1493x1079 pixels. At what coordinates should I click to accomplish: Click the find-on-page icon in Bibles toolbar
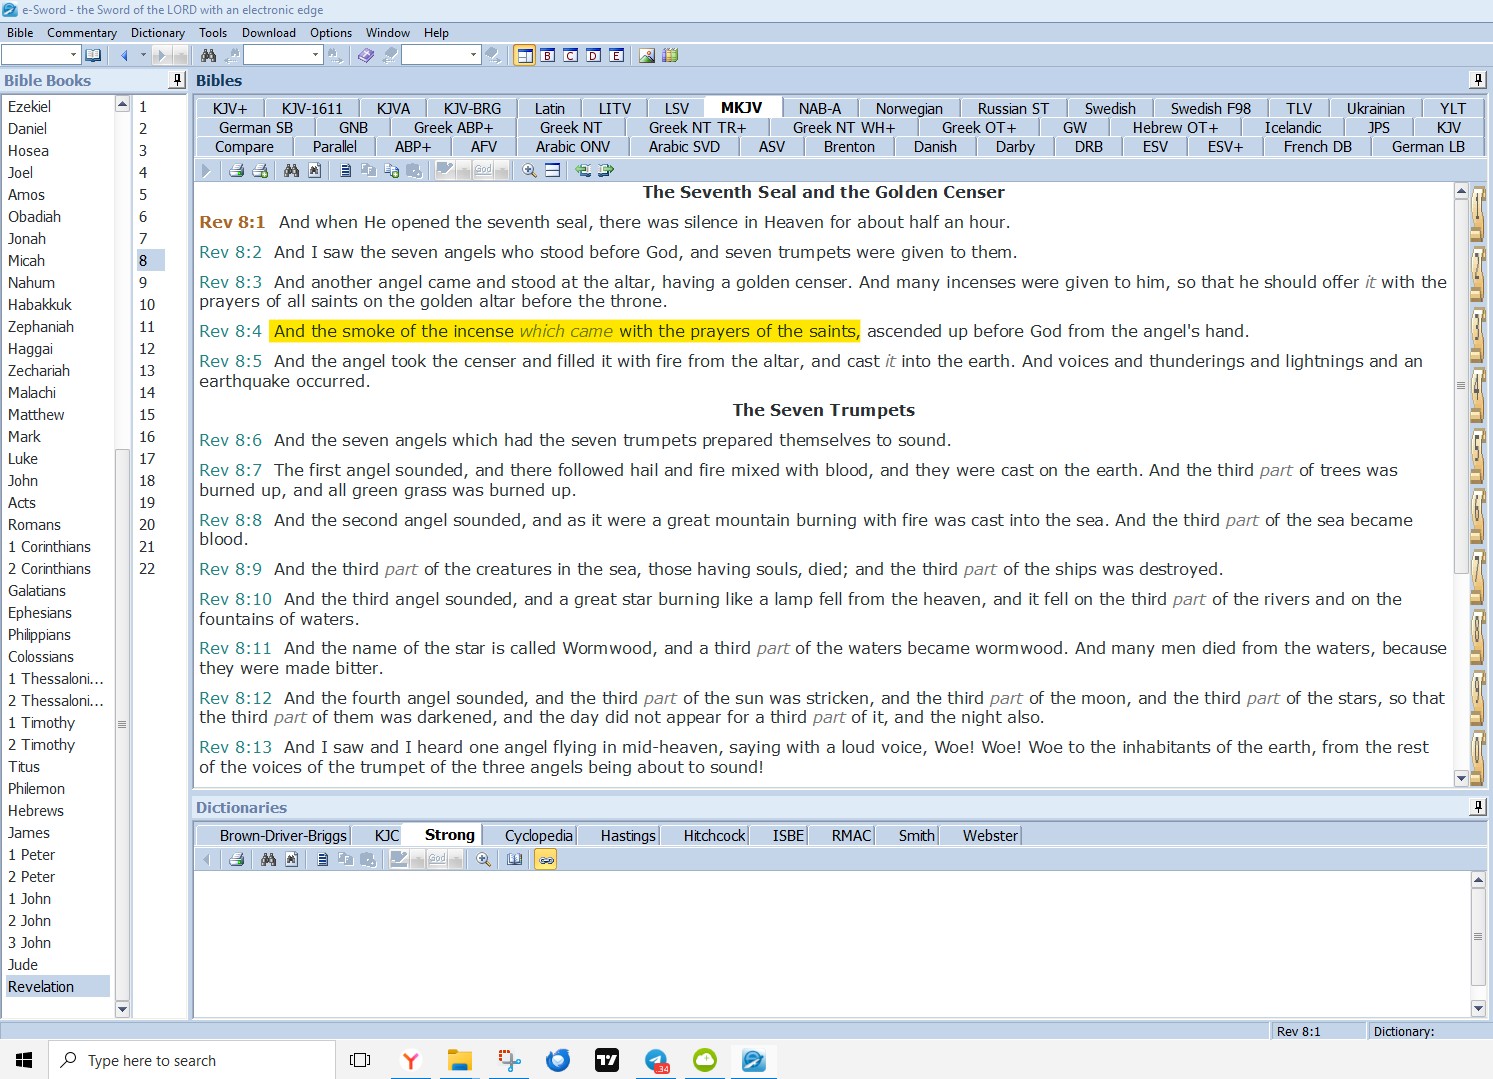[x=314, y=171]
